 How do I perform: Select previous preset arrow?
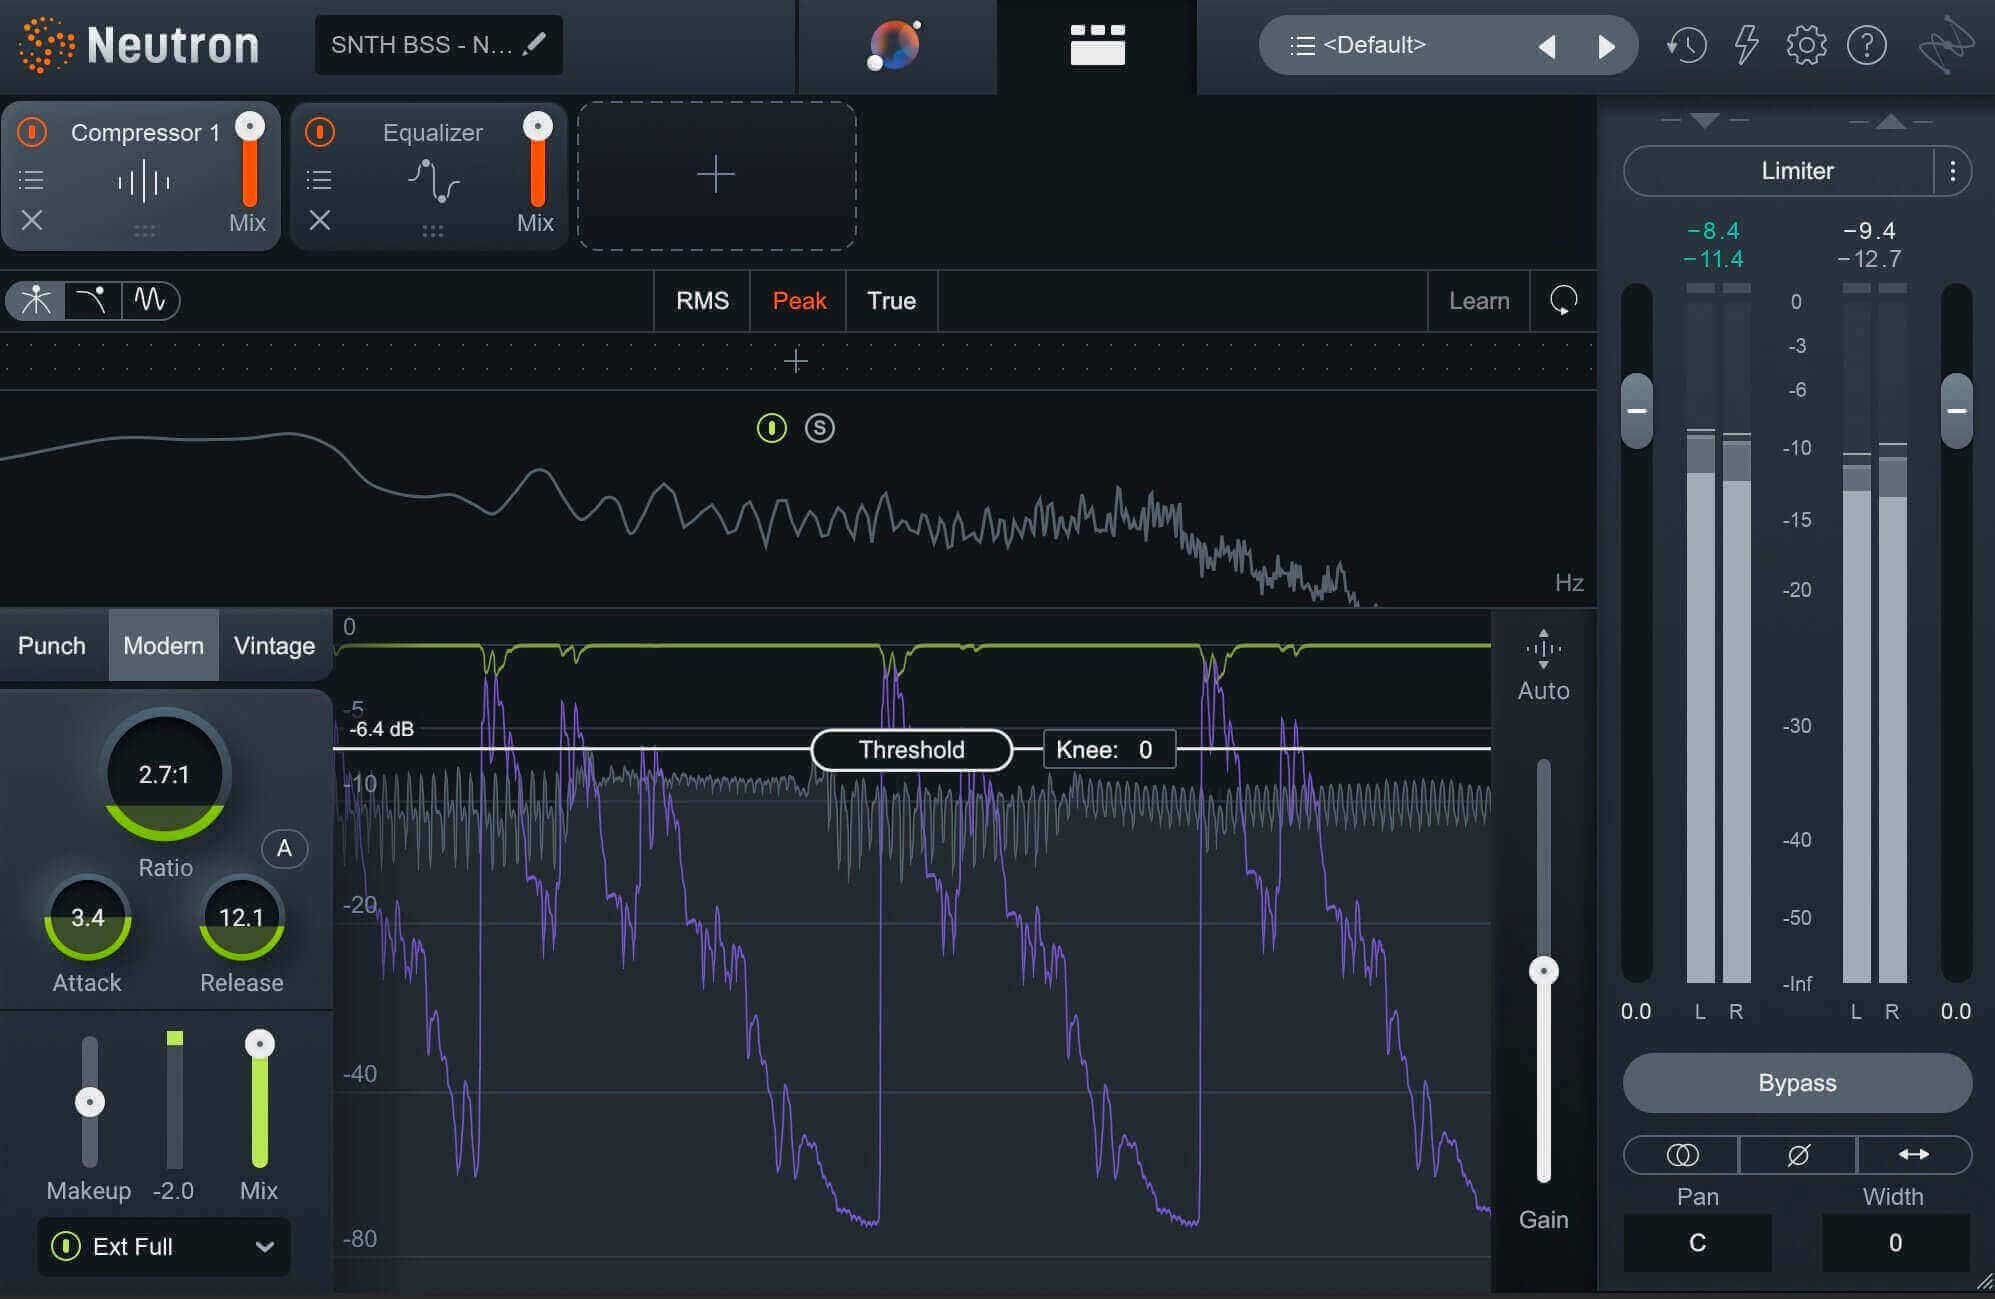[1547, 46]
